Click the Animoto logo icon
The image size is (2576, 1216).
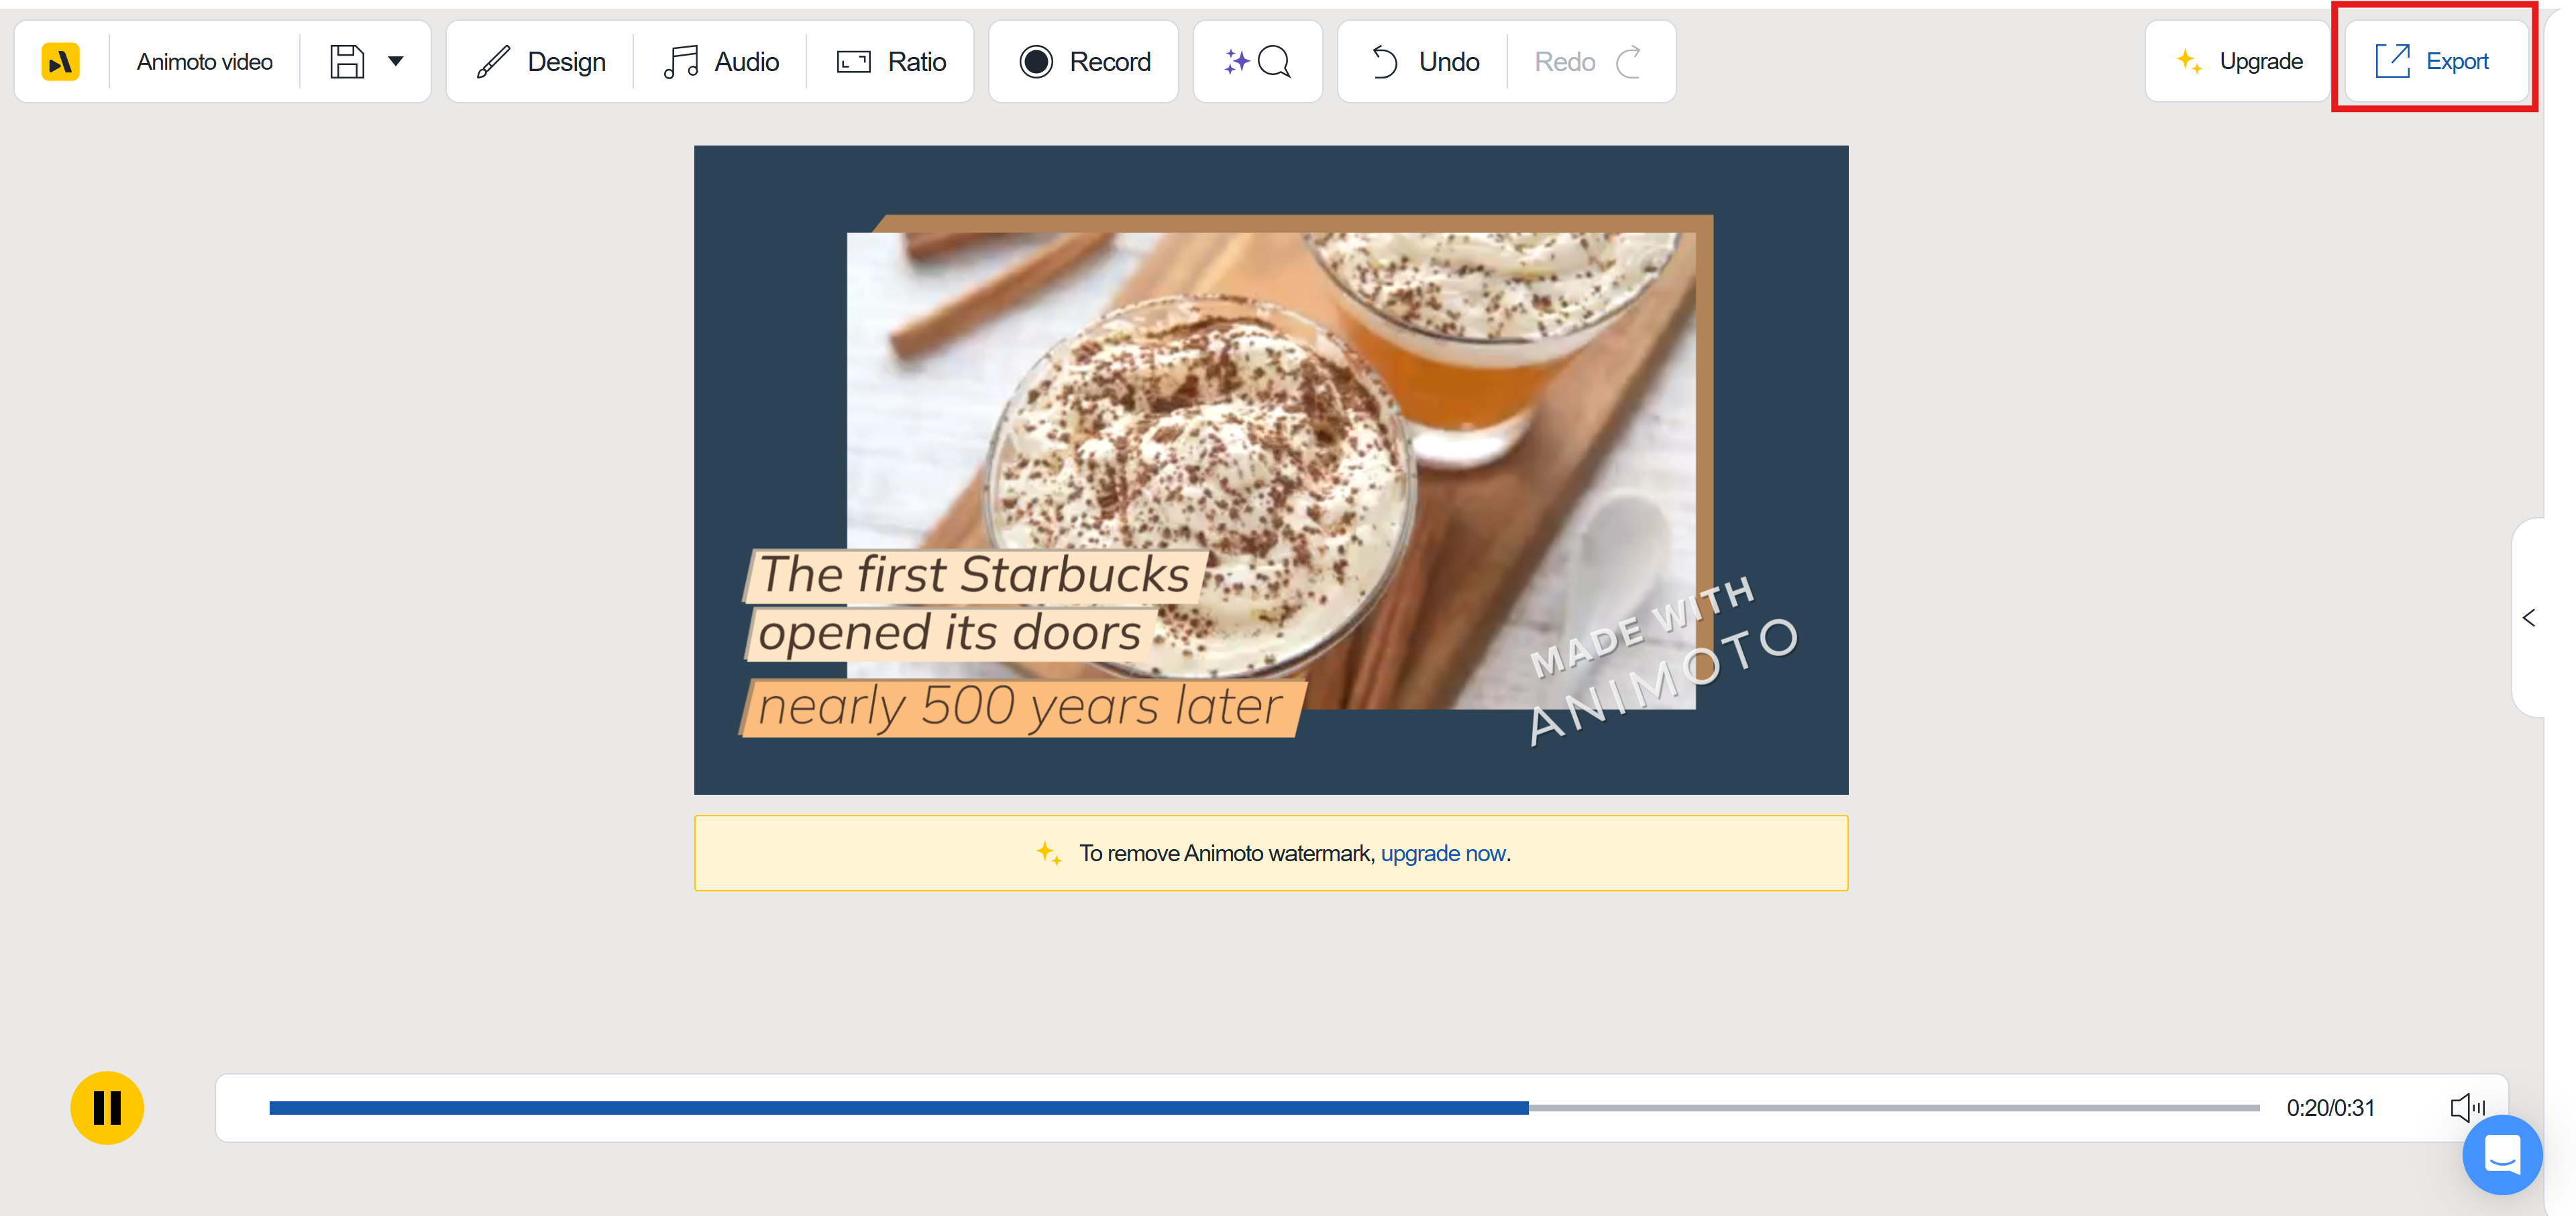click(x=60, y=61)
